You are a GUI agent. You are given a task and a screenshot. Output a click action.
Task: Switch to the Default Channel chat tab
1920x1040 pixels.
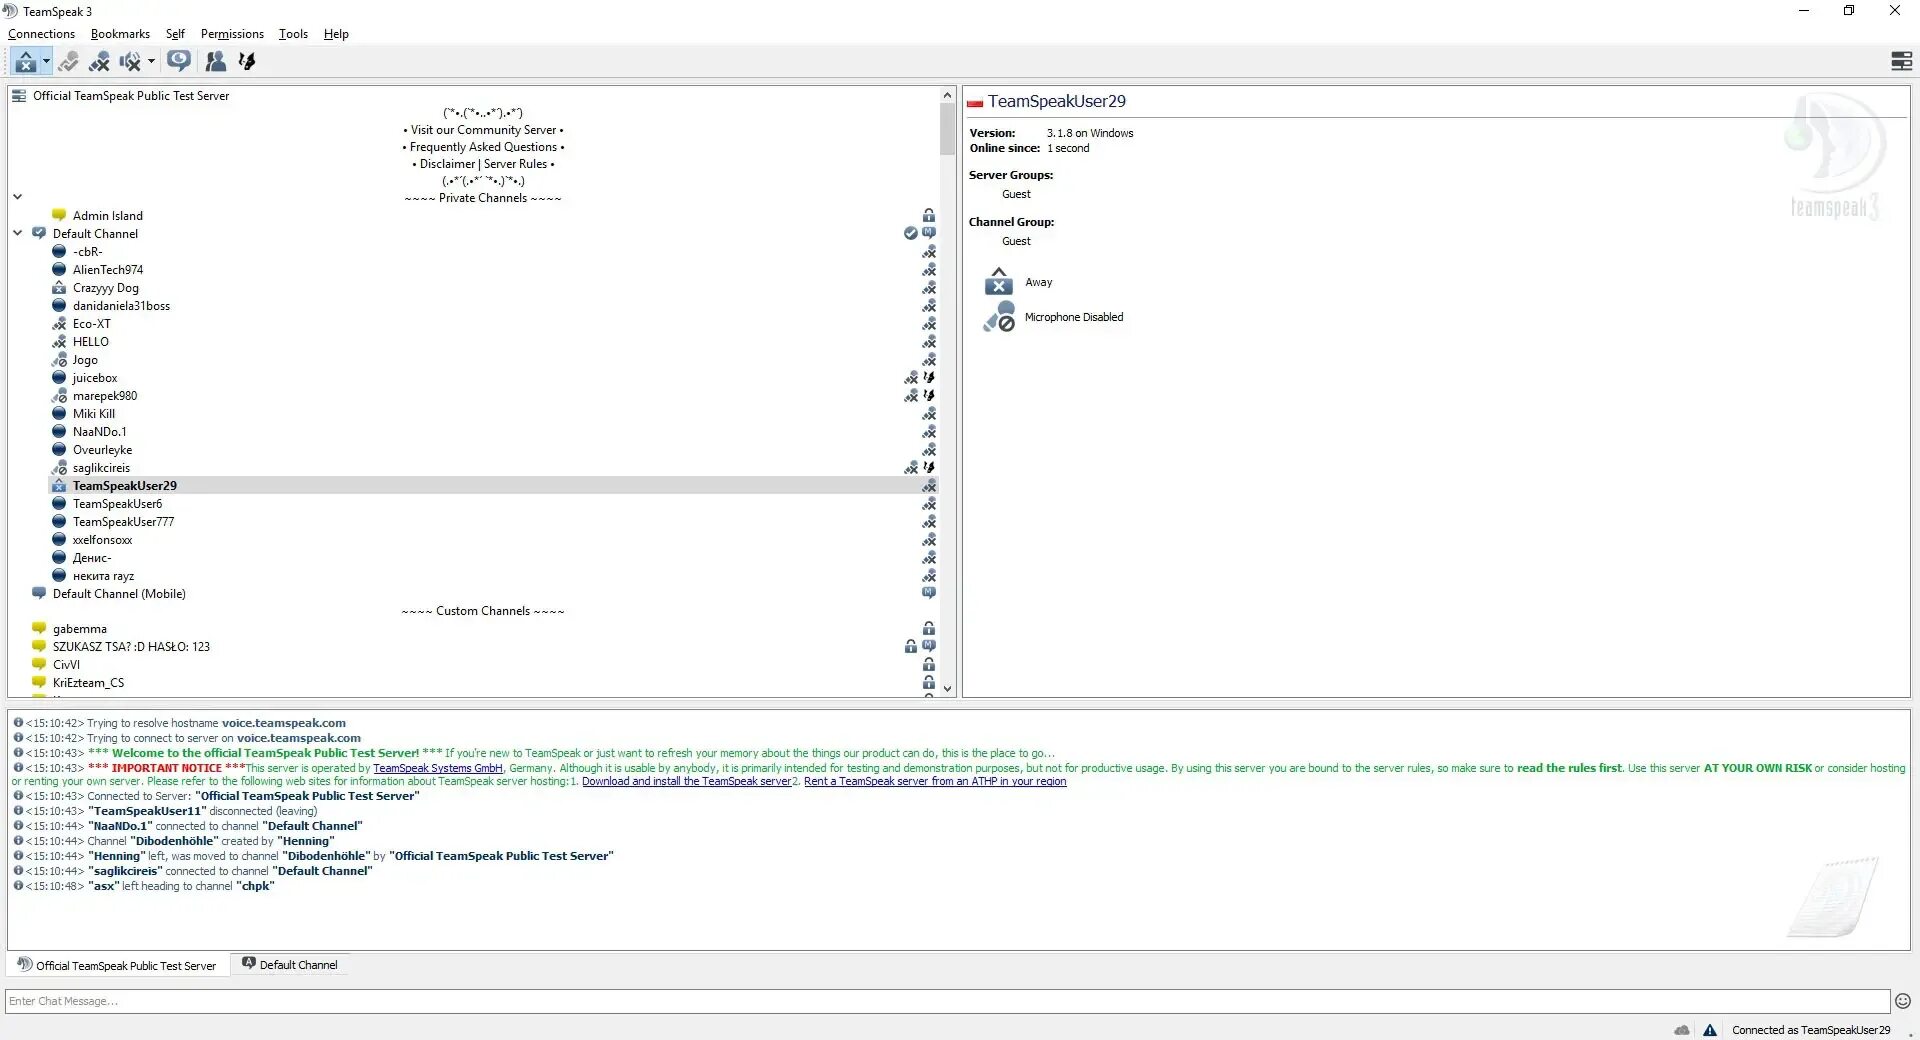[290, 965]
